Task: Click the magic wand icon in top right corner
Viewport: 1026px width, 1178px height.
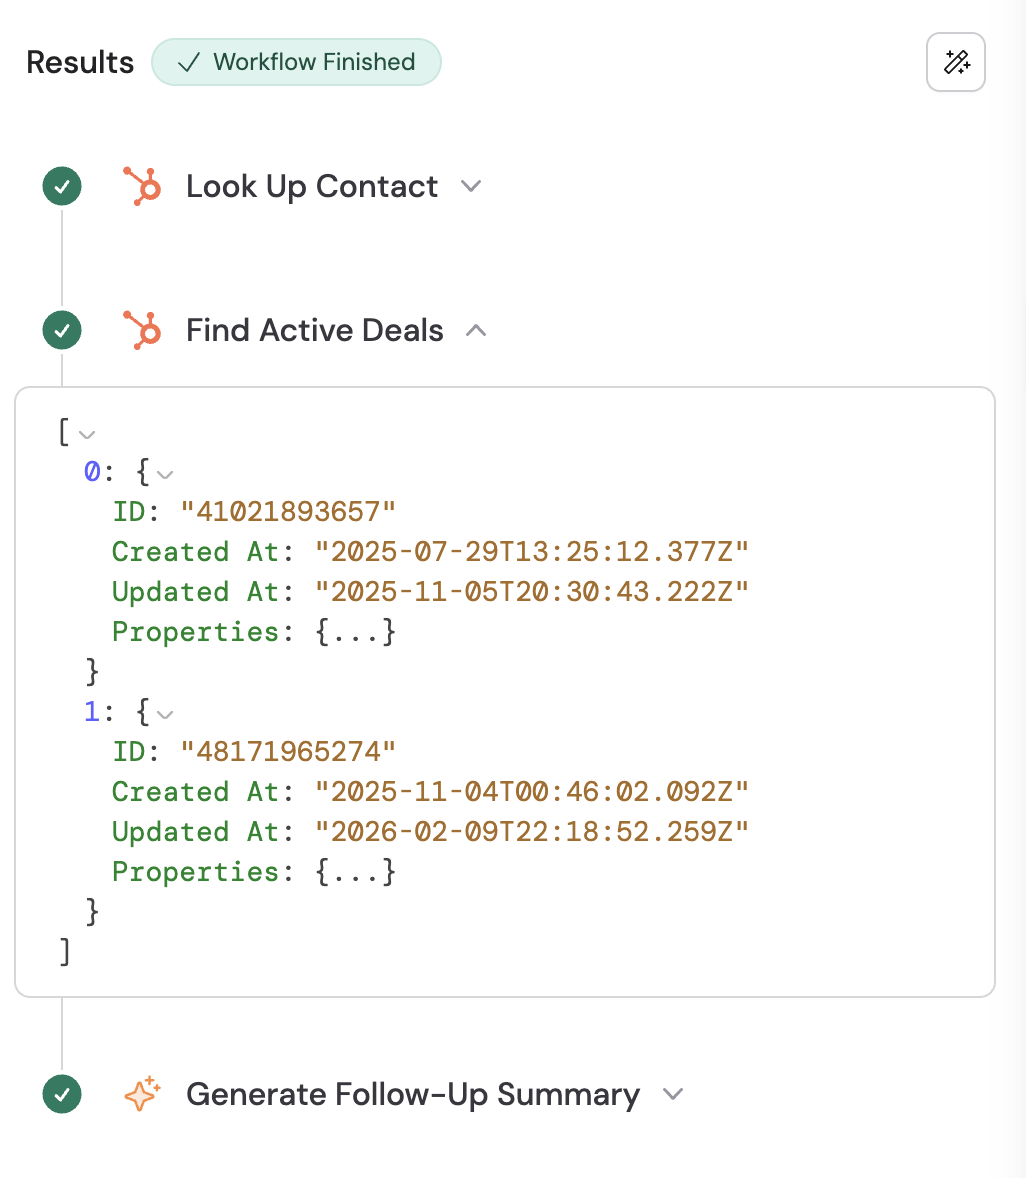Action: click(x=955, y=62)
